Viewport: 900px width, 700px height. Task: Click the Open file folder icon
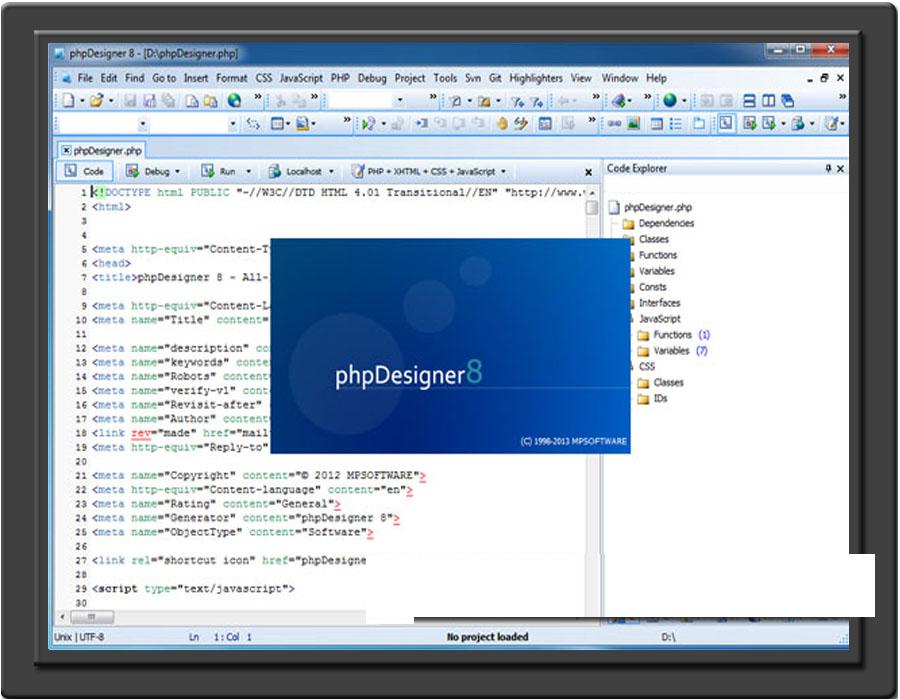[96, 100]
